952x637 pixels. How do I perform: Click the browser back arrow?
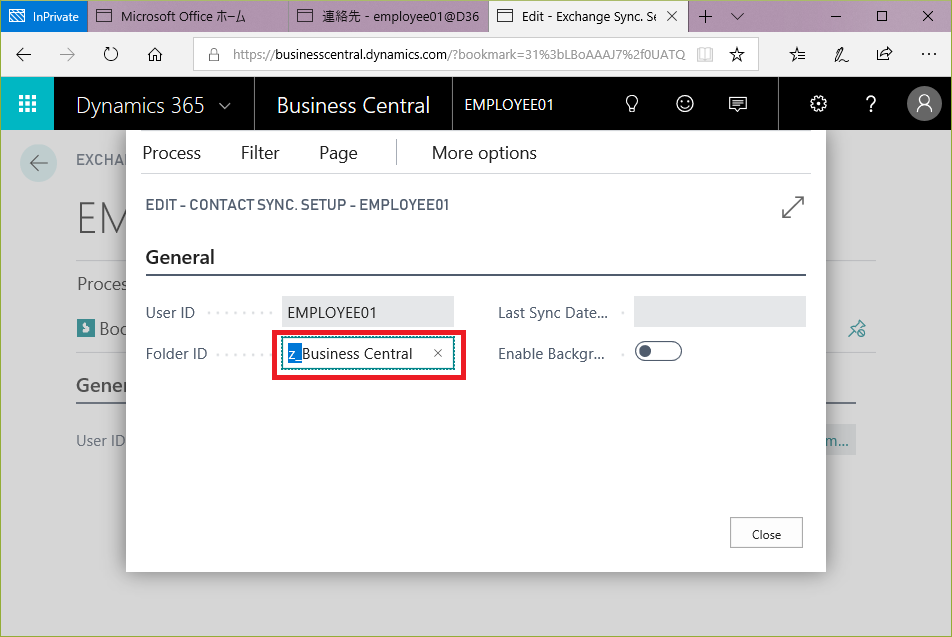coord(24,55)
